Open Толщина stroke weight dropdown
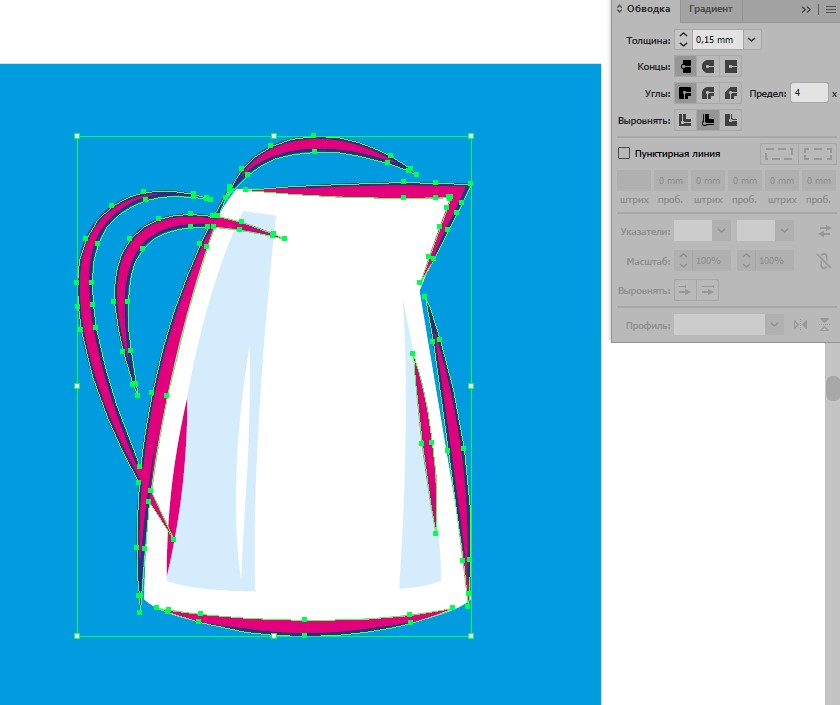840x705 pixels. pos(752,40)
